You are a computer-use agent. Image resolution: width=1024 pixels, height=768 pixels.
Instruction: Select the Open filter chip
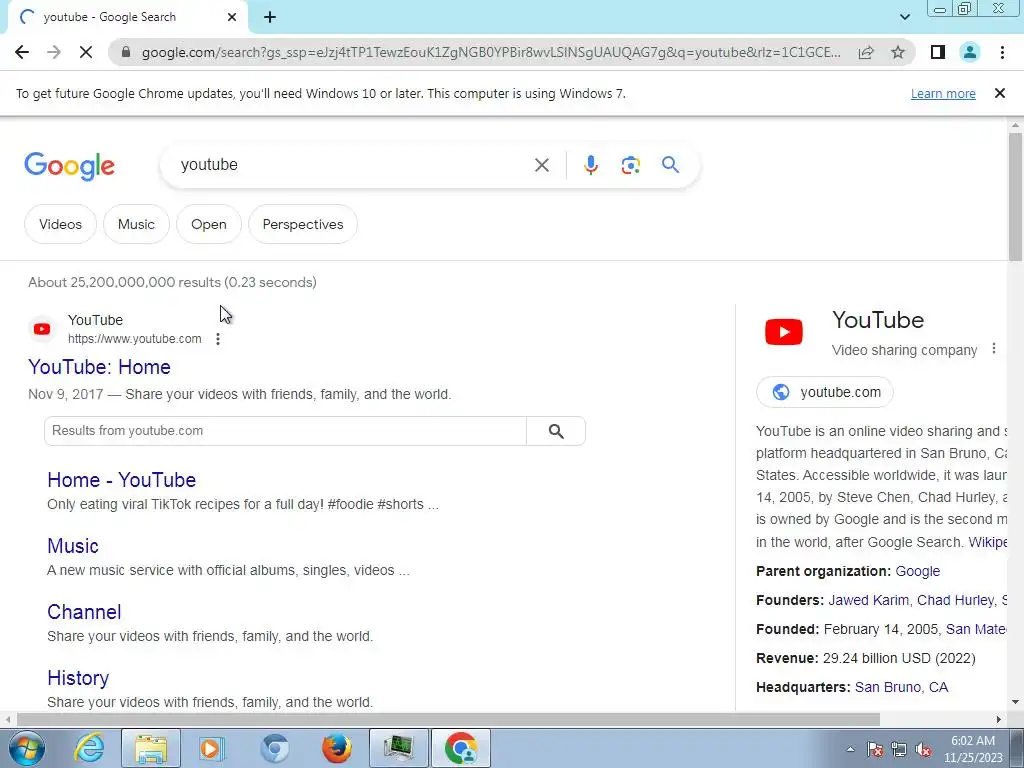click(208, 224)
